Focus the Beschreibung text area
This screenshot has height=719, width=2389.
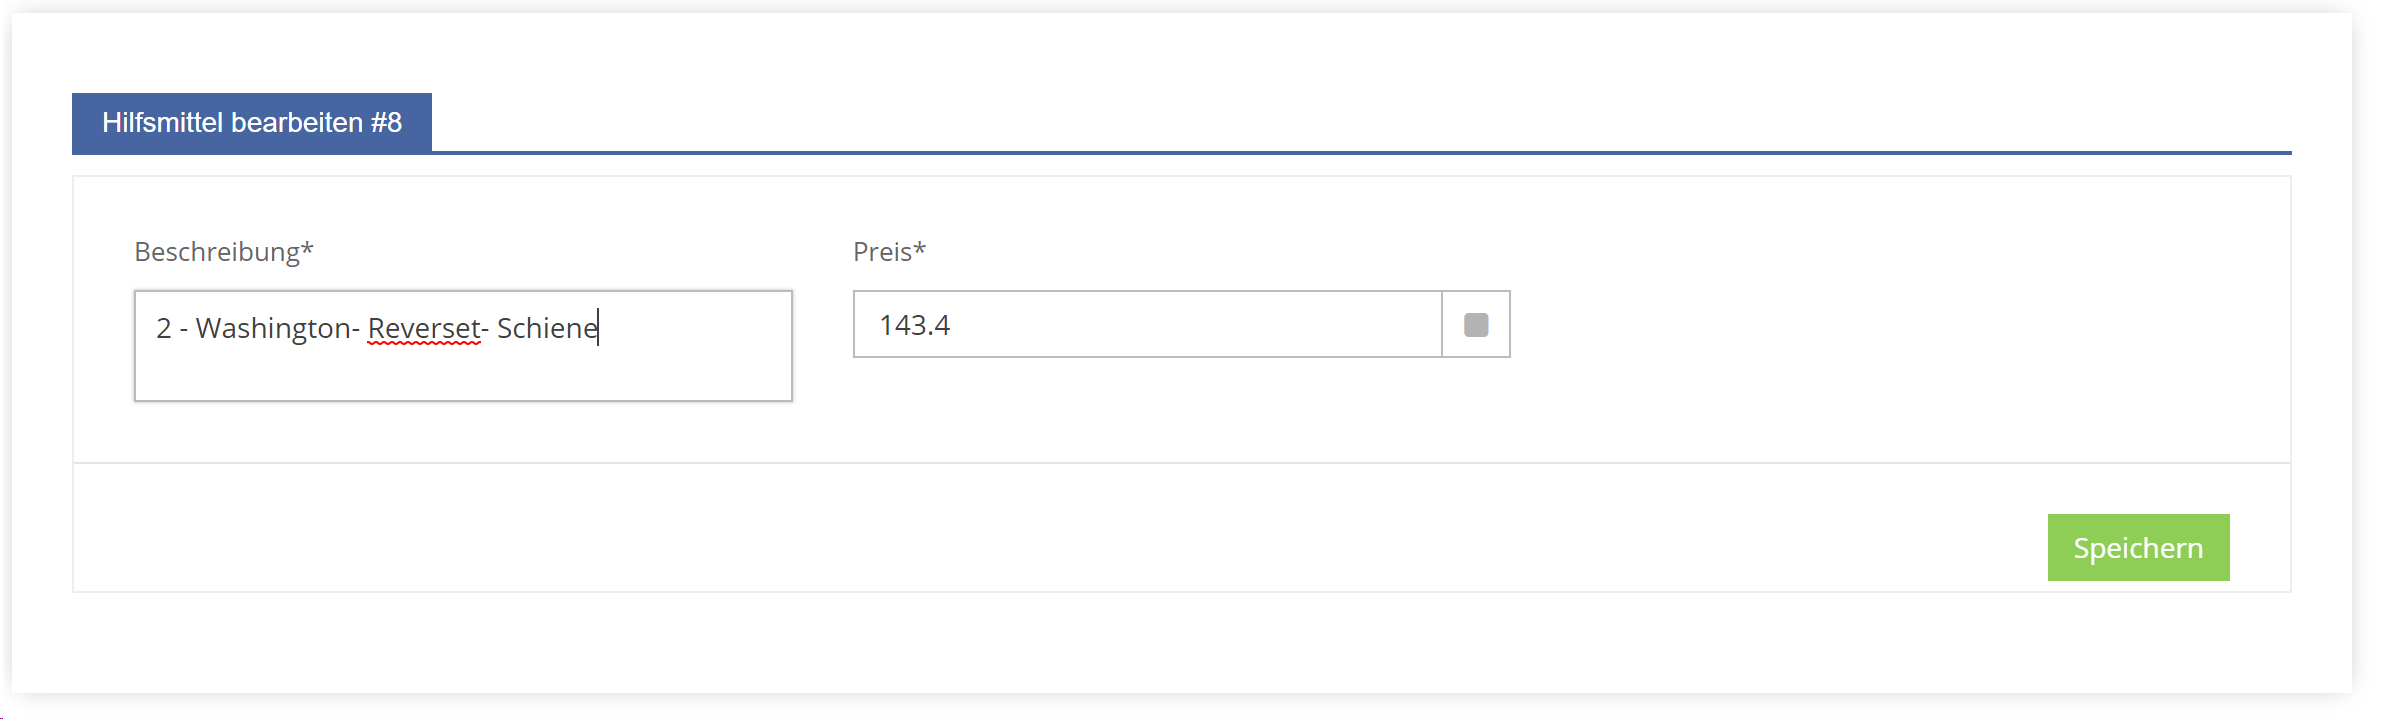coord(463,346)
